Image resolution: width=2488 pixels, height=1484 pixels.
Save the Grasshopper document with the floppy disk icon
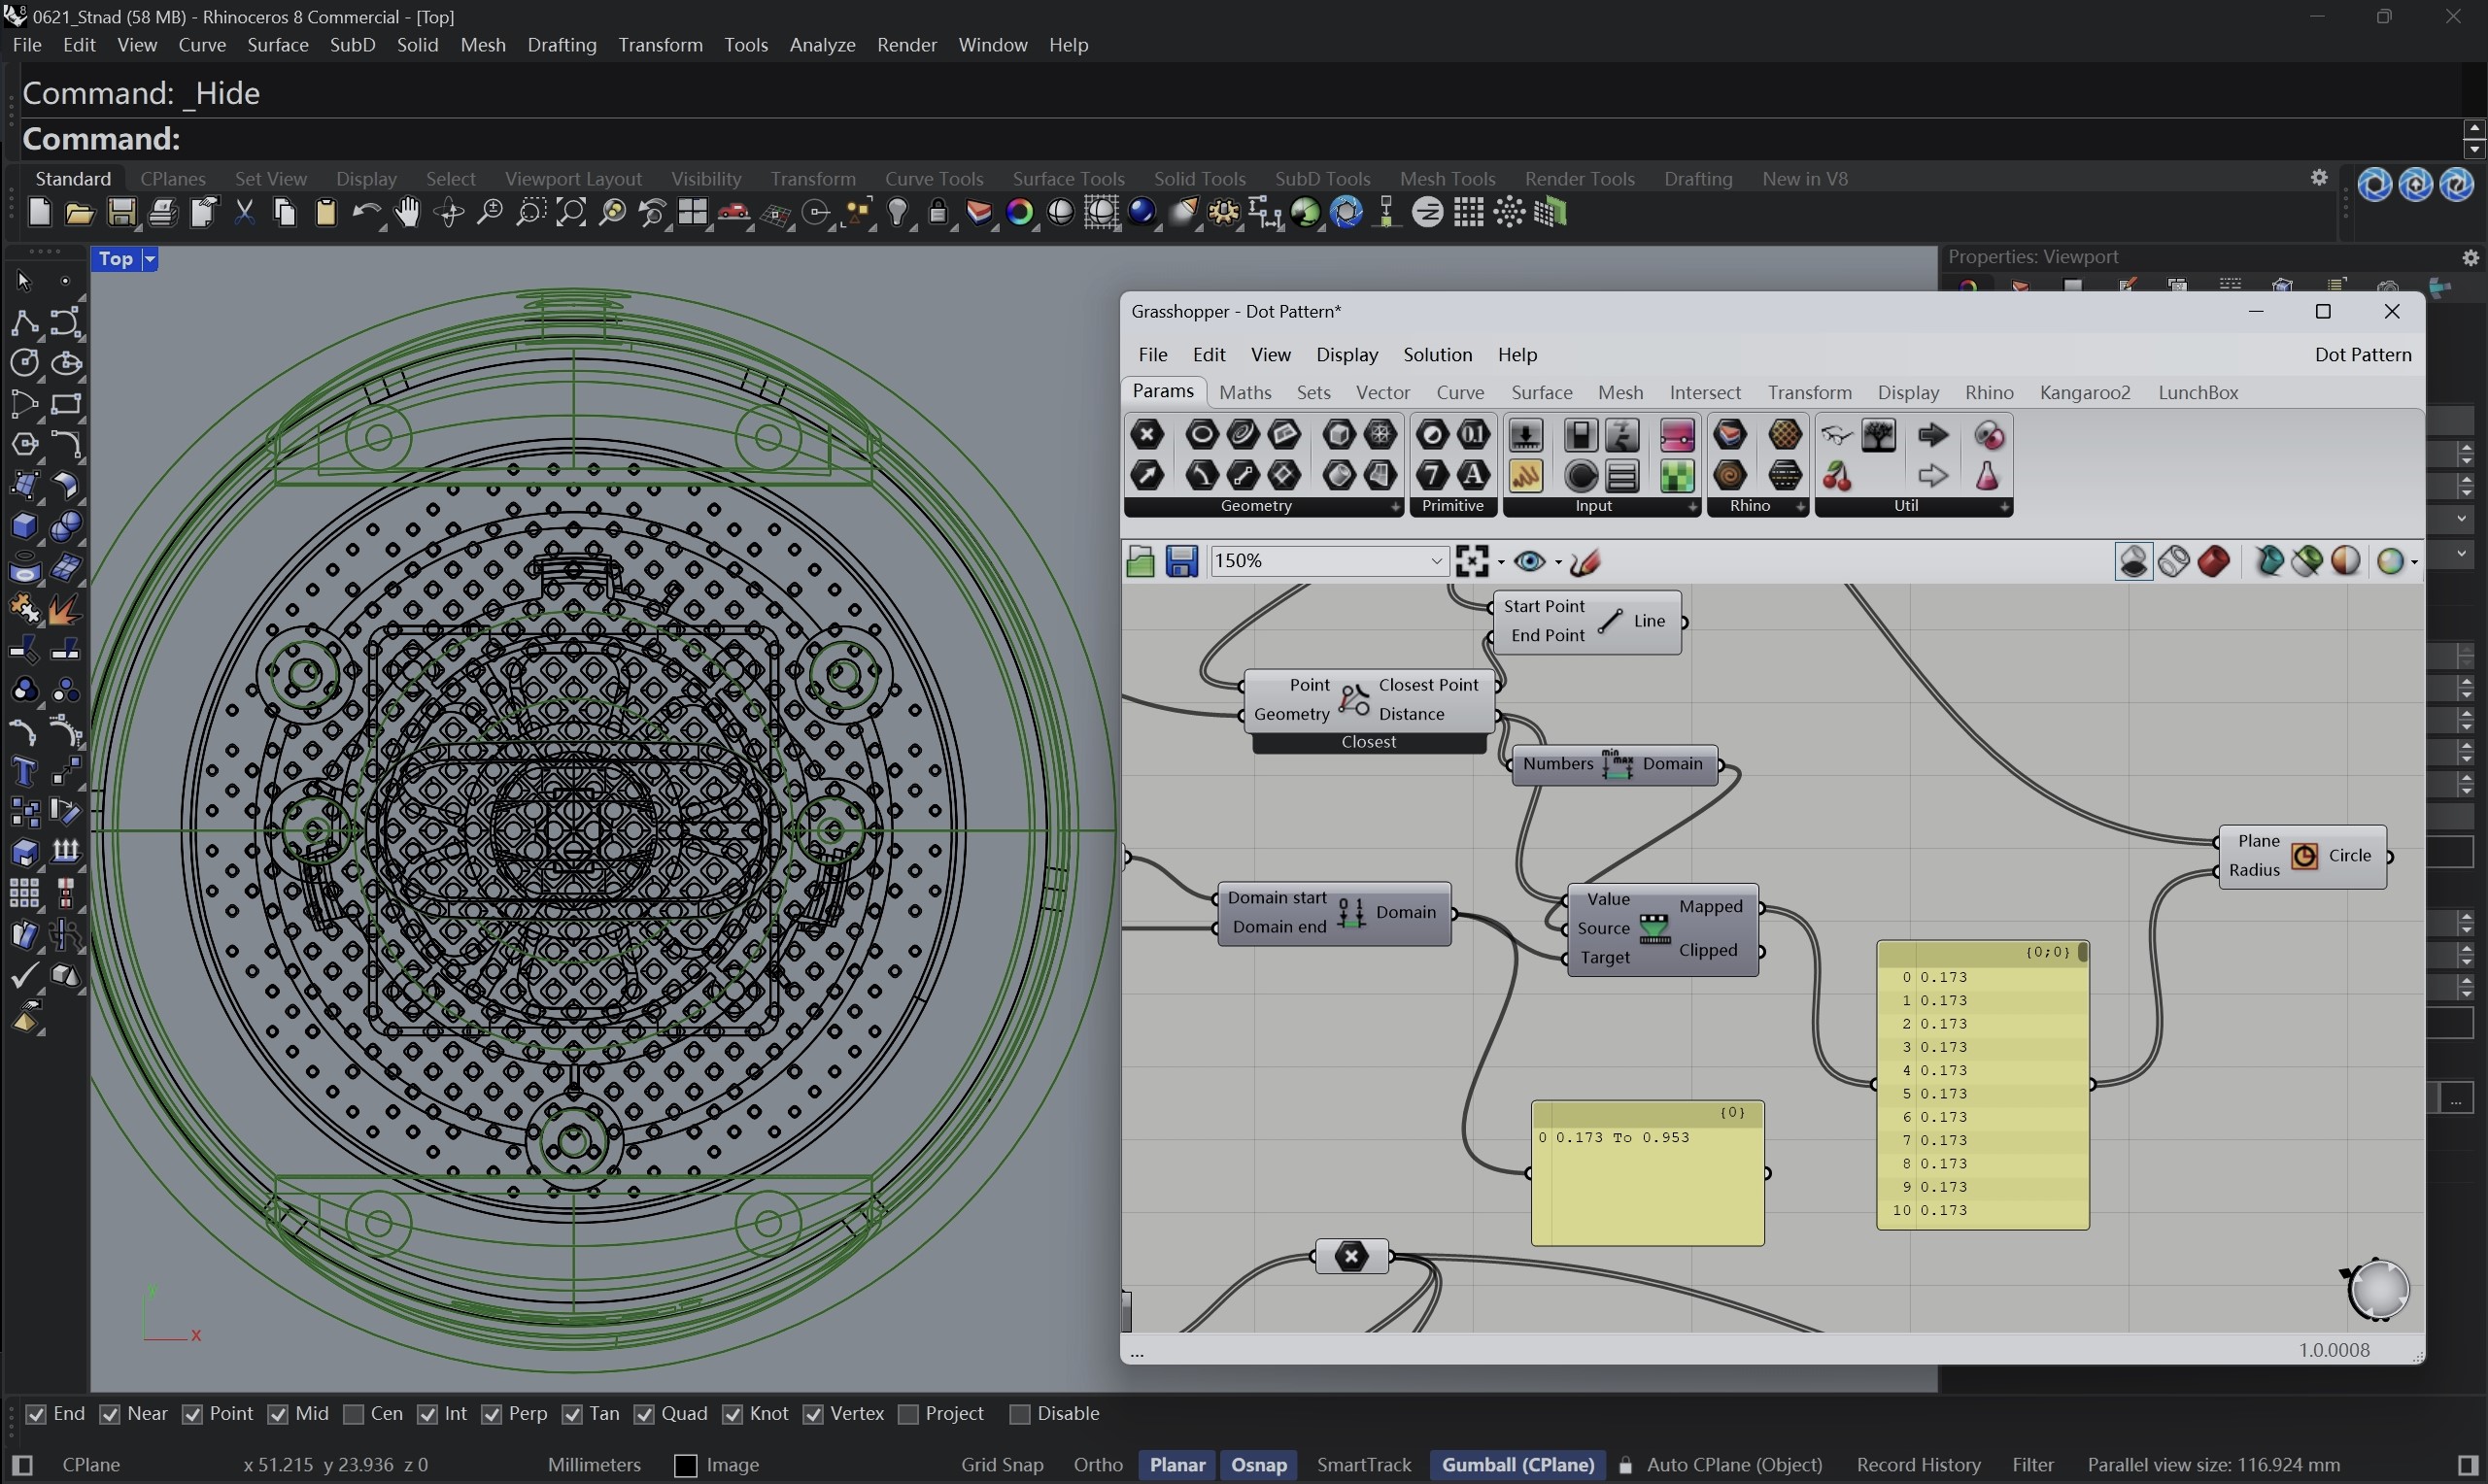coord(1181,562)
